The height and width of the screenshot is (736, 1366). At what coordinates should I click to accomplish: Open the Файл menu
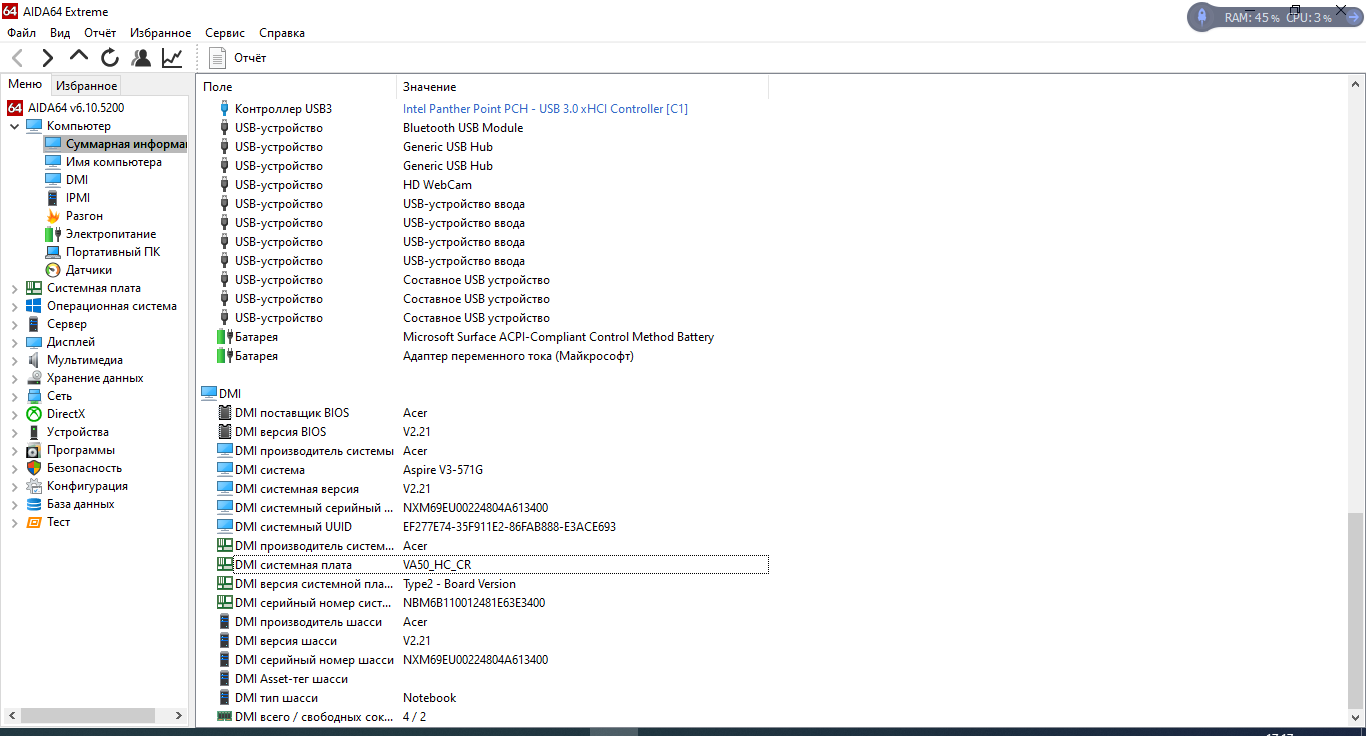pos(21,33)
